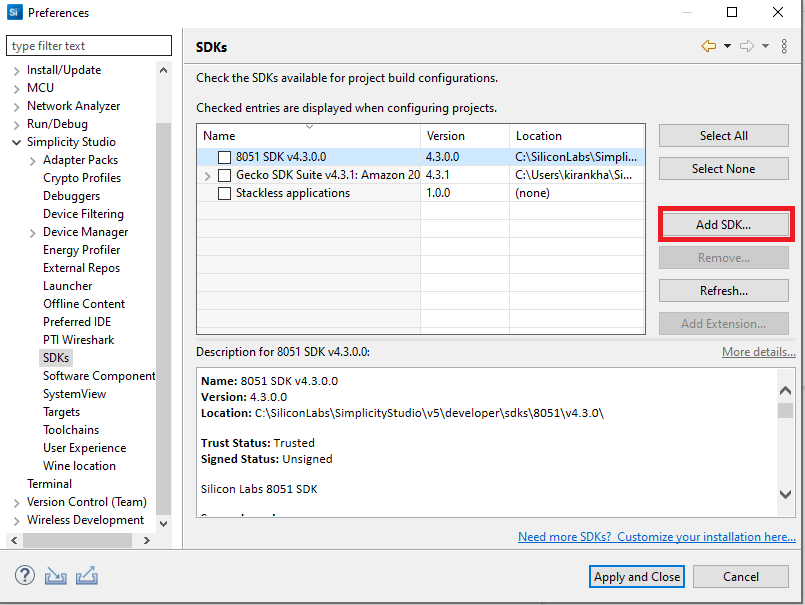Screen dimensions: 805x605
Task: Click the 8051 SDK location cell
Action: pos(576,157)
